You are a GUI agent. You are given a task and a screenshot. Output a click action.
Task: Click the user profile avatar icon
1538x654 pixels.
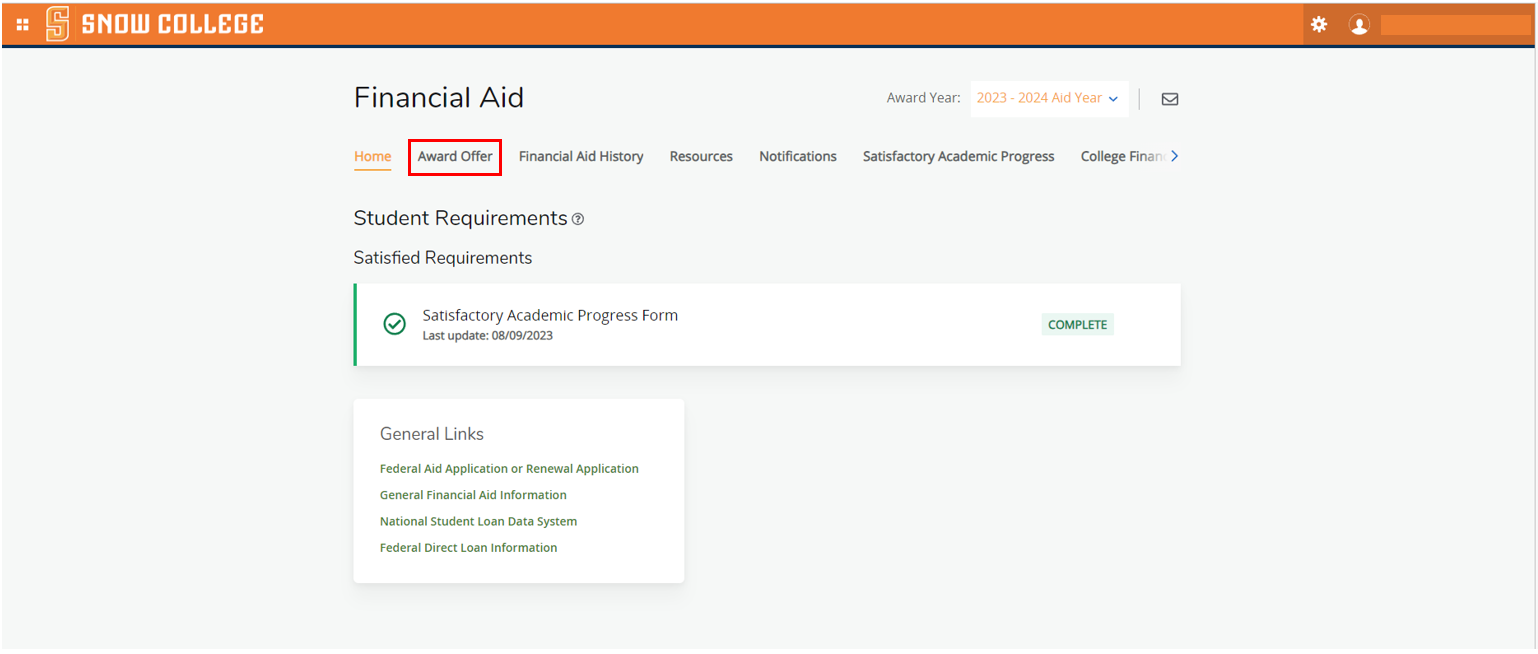pos(1359,25)
